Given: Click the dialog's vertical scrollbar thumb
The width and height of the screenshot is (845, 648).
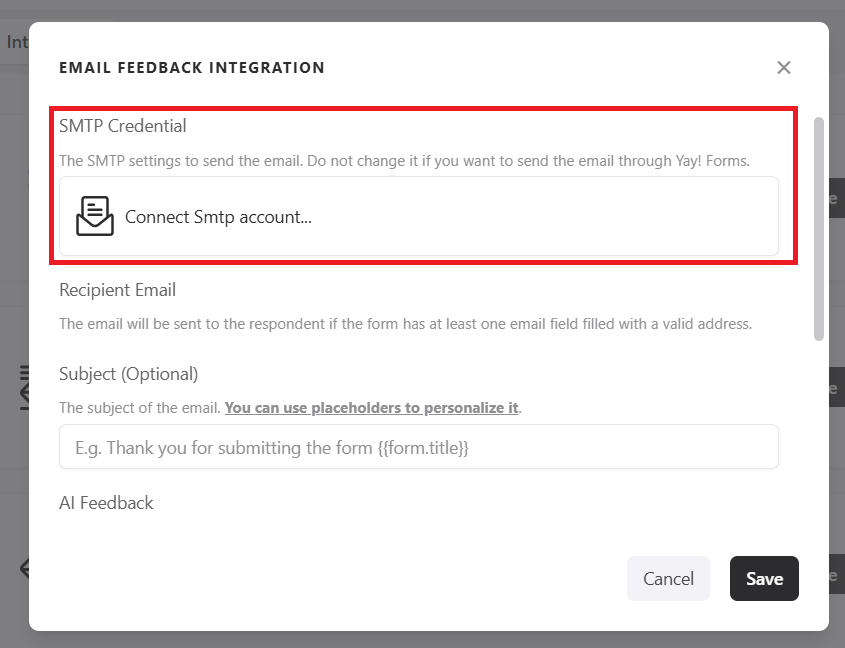Looking at the screenshot, I should coord(819,228).
